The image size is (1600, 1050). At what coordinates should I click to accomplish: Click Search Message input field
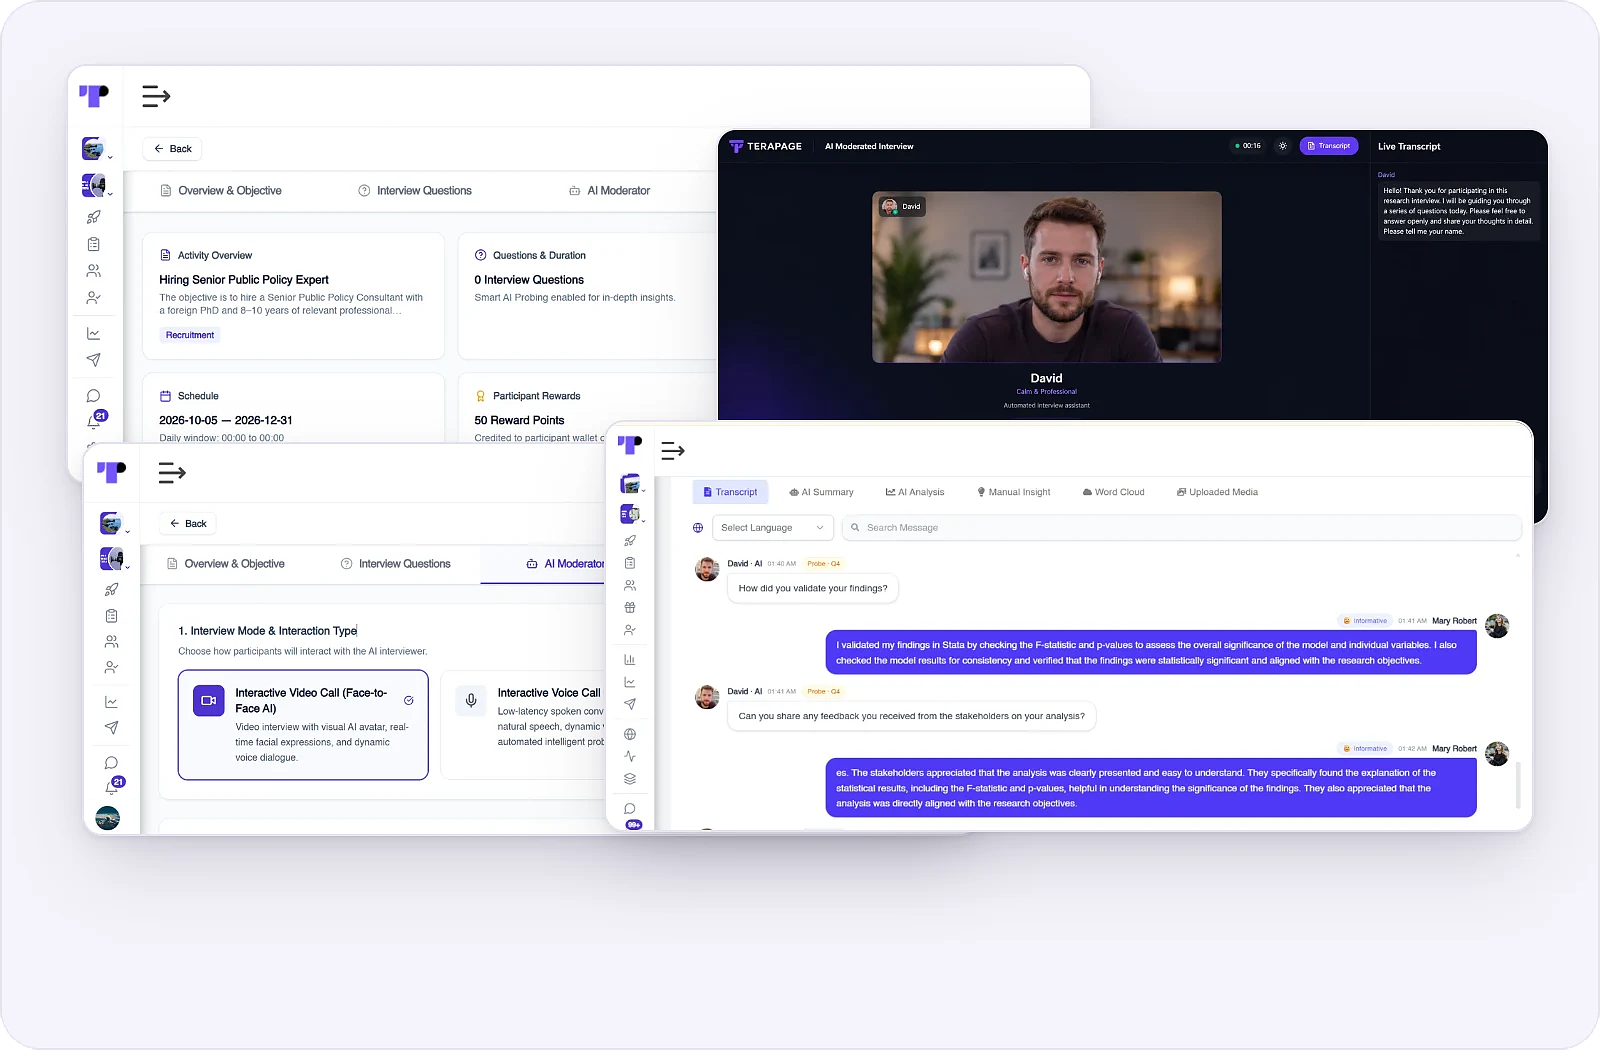tap(1182, 528)
